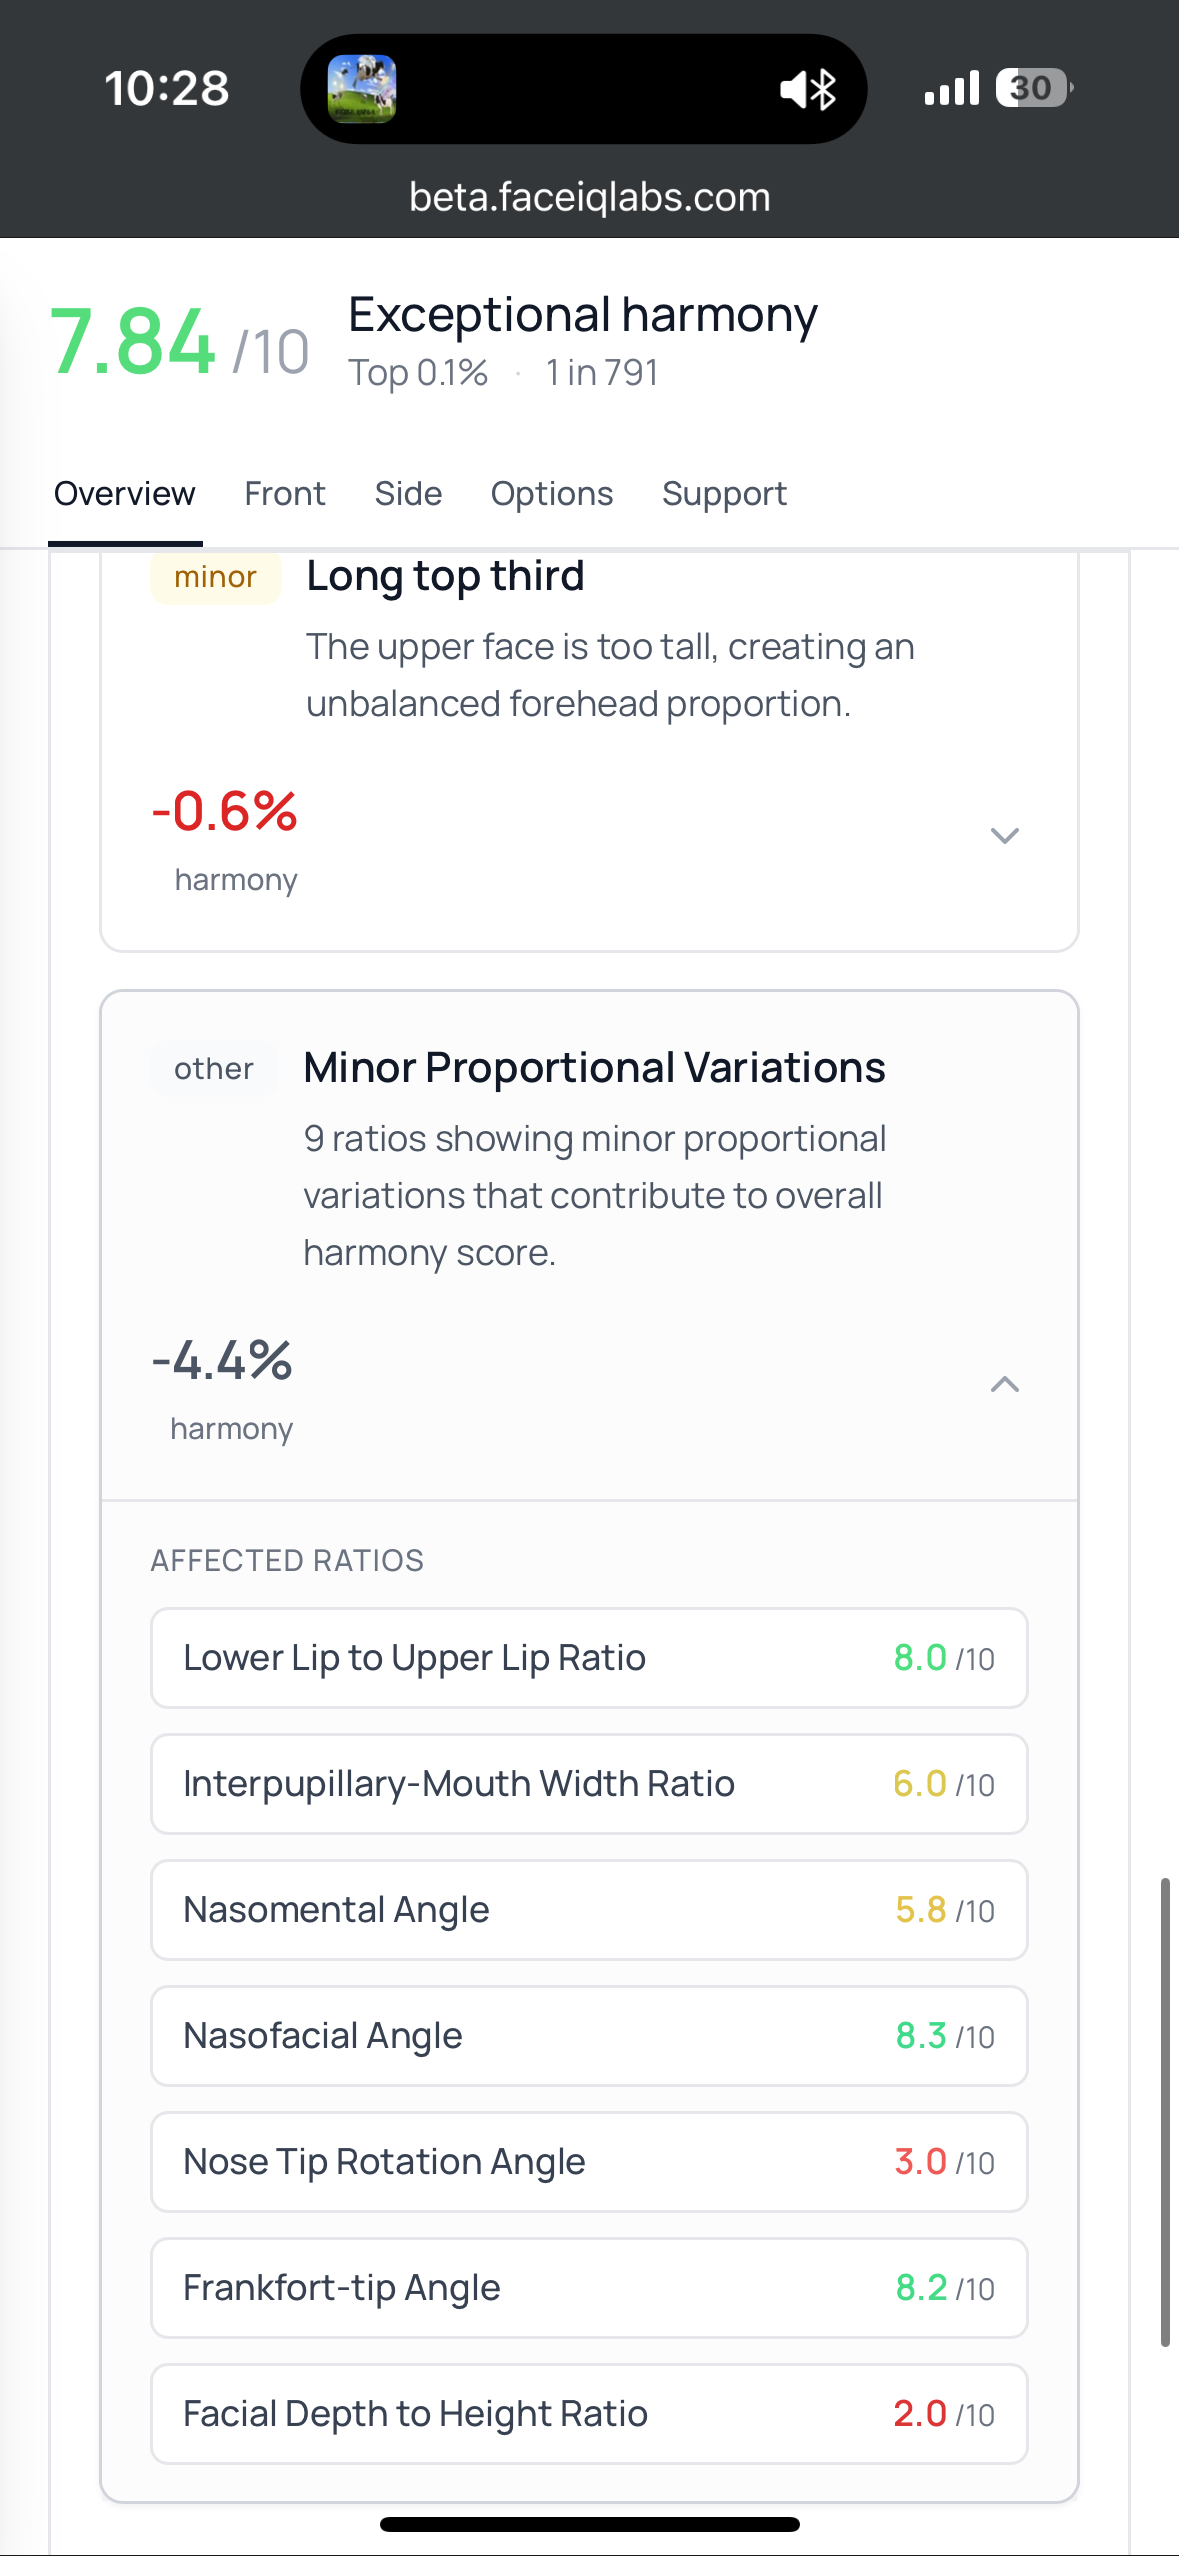1179x2556 pixels.
Task: Tap the cellular signal bars icon
Action: click(951, 88)
